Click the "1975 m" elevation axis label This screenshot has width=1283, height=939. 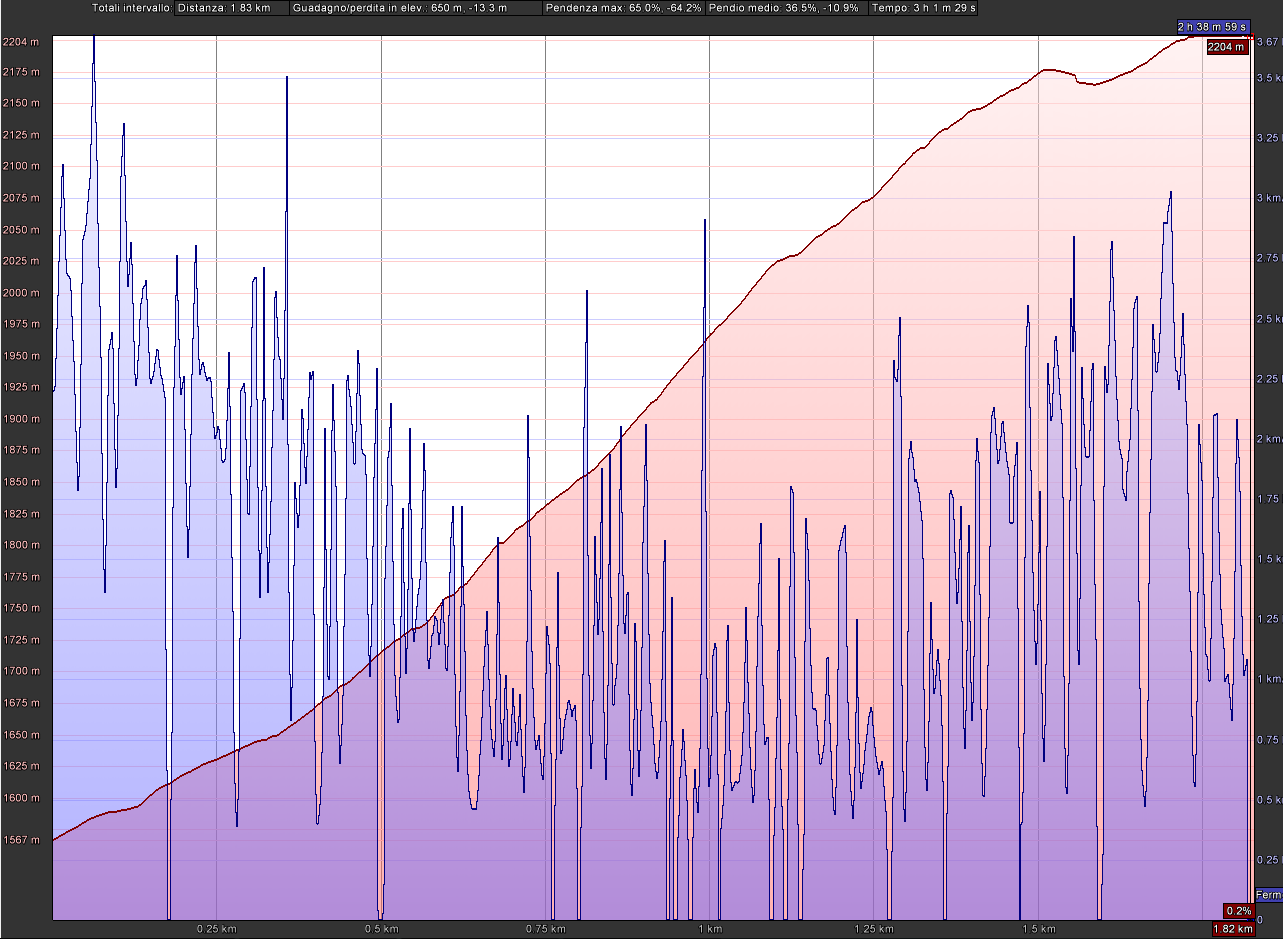point(22,324)
